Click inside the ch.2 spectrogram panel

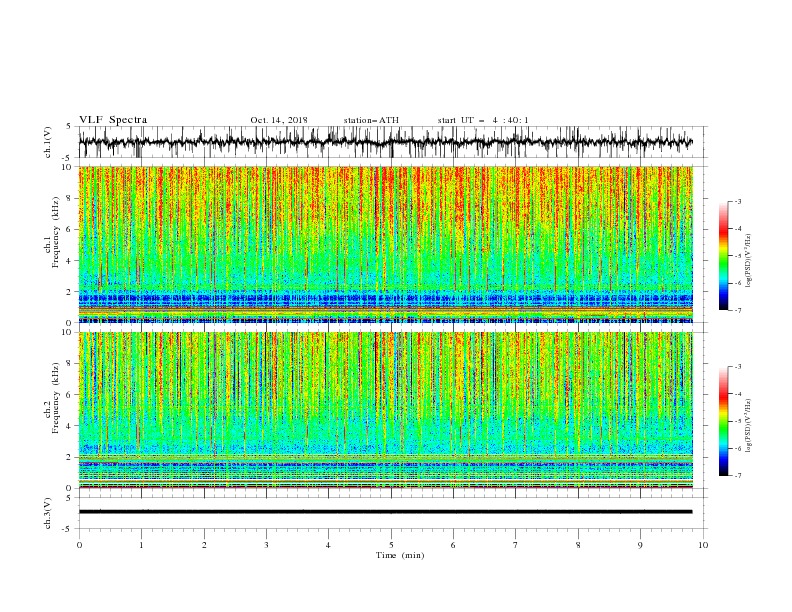tap(385, 410)
